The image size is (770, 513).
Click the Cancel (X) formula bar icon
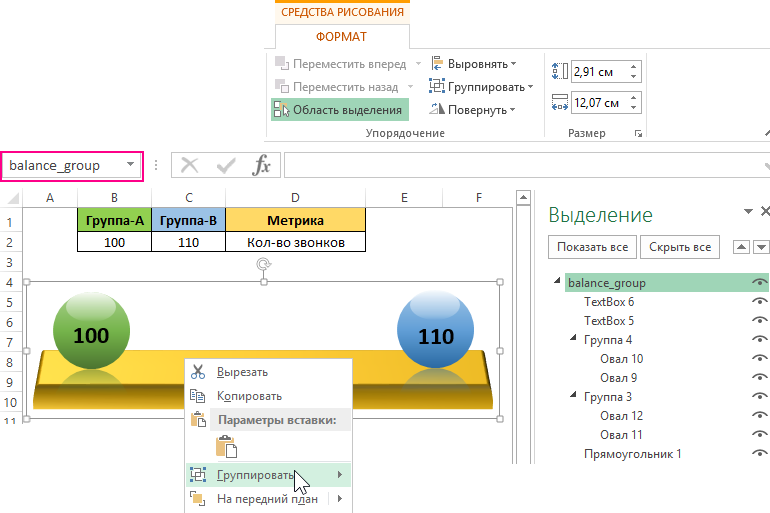(189, 165)
